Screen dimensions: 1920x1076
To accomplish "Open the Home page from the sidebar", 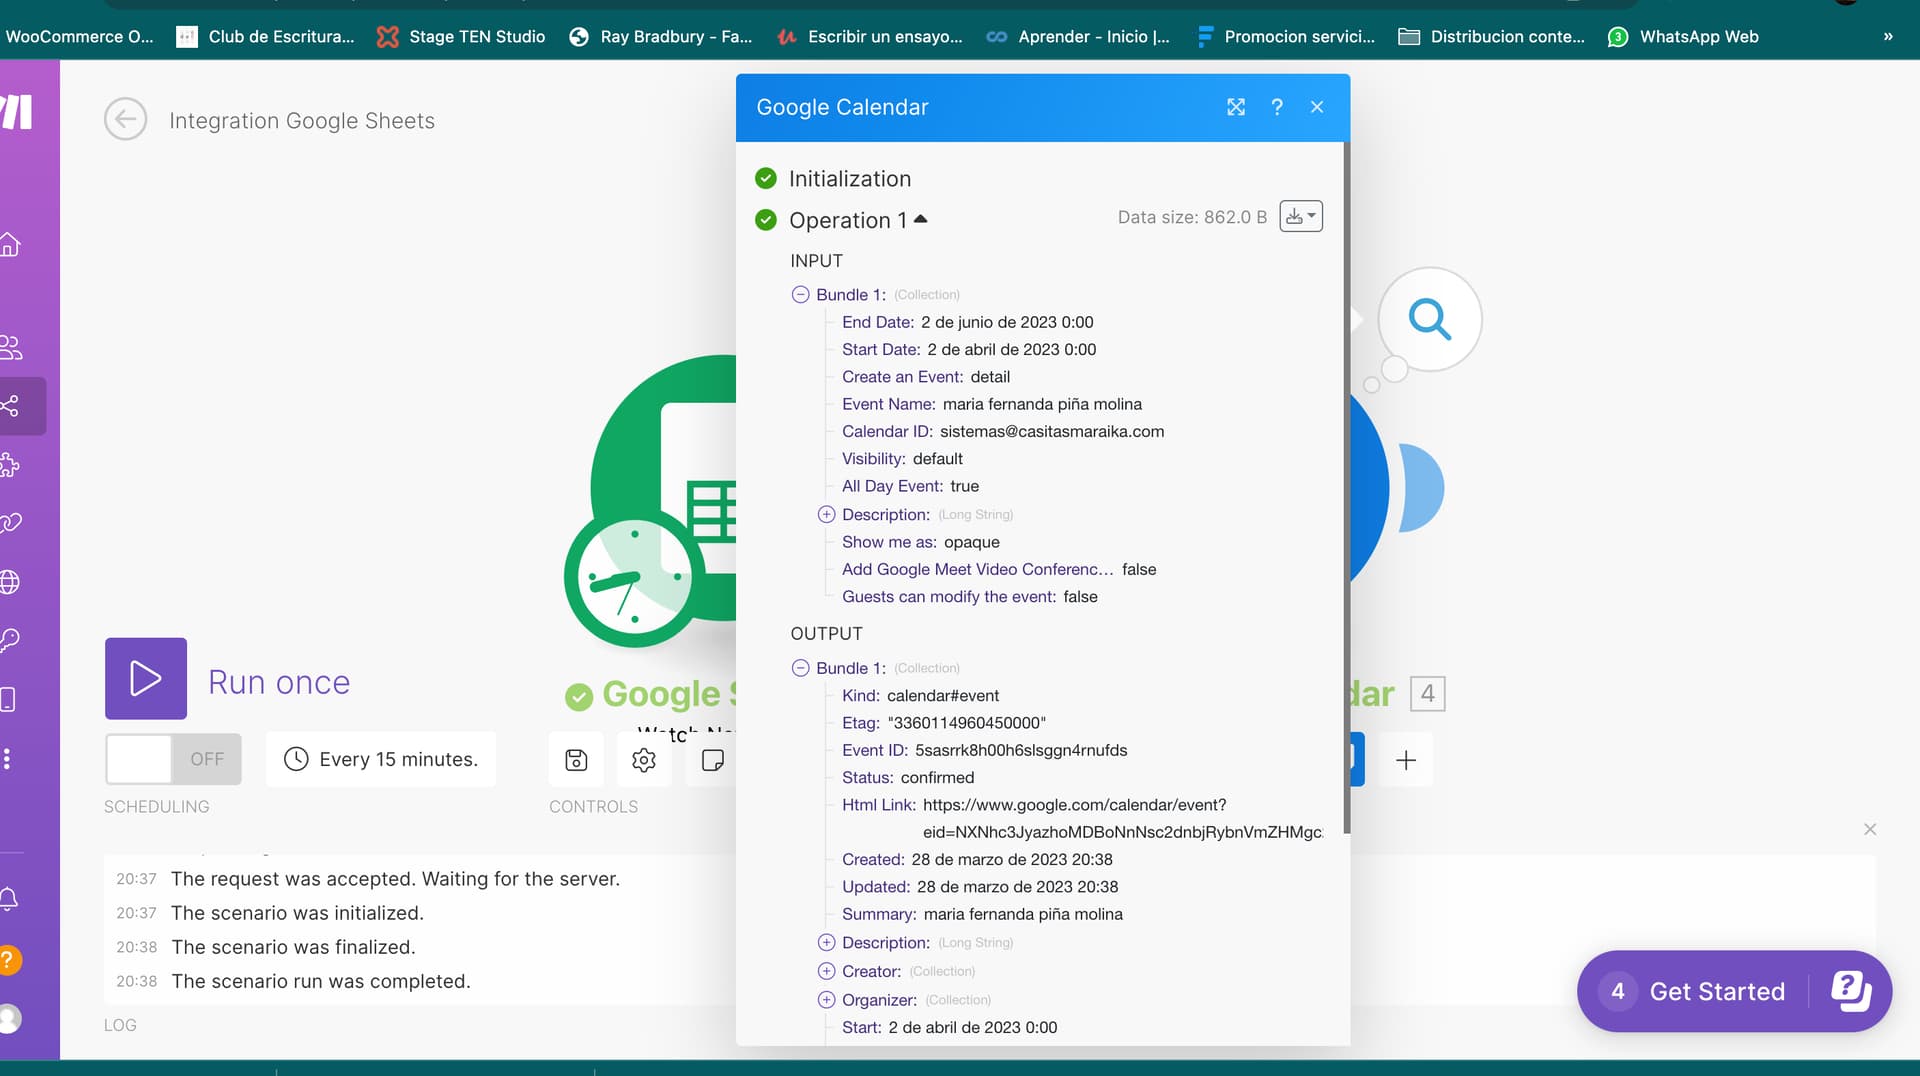I will [10, 244].
